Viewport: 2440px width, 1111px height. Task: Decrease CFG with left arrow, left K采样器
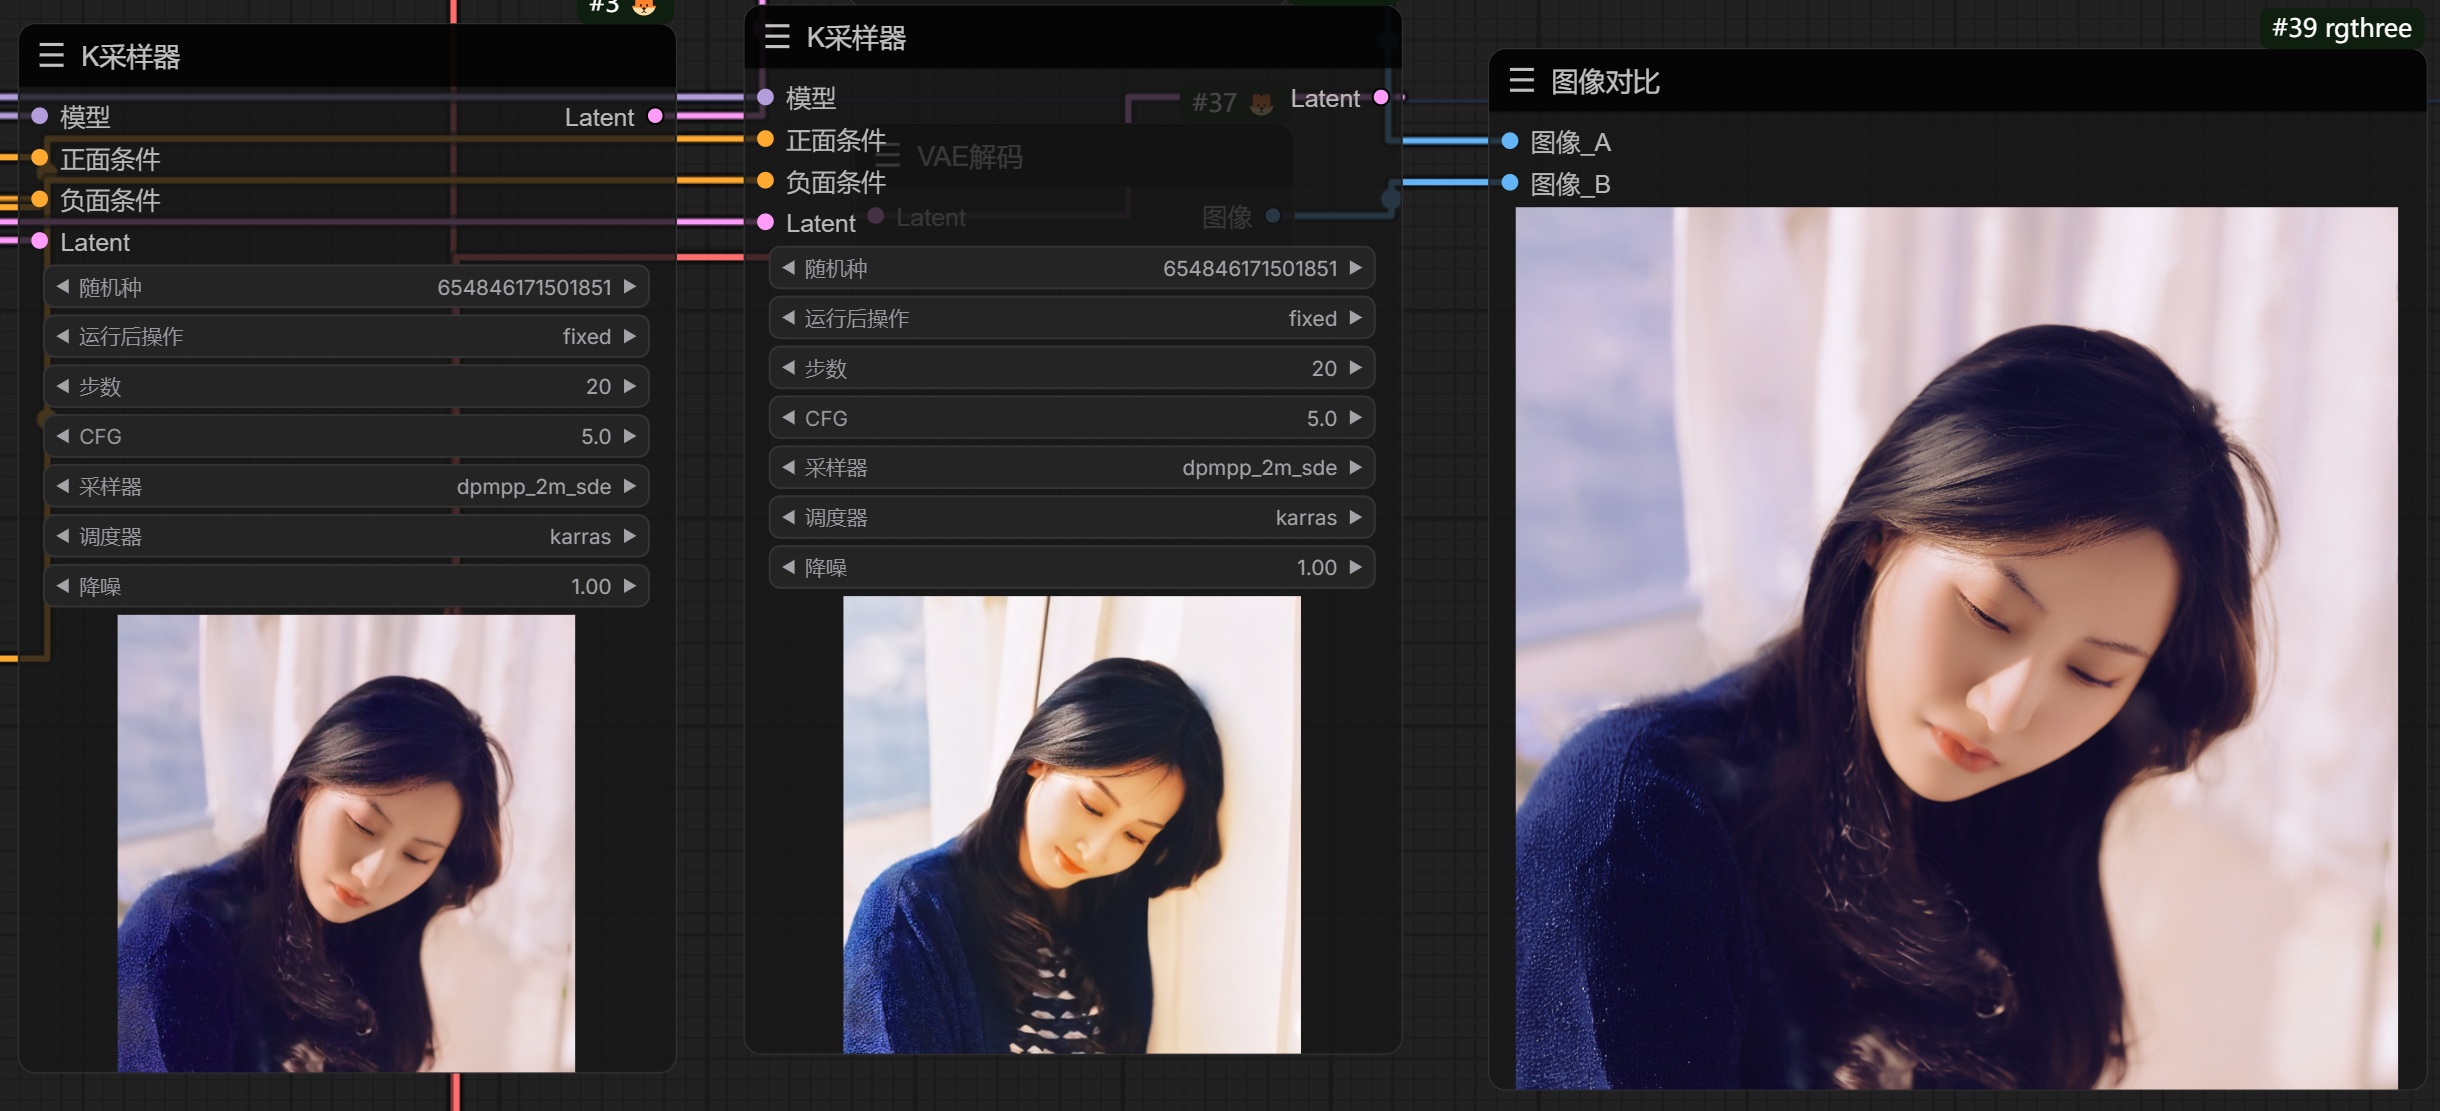[x=63, y=436]
